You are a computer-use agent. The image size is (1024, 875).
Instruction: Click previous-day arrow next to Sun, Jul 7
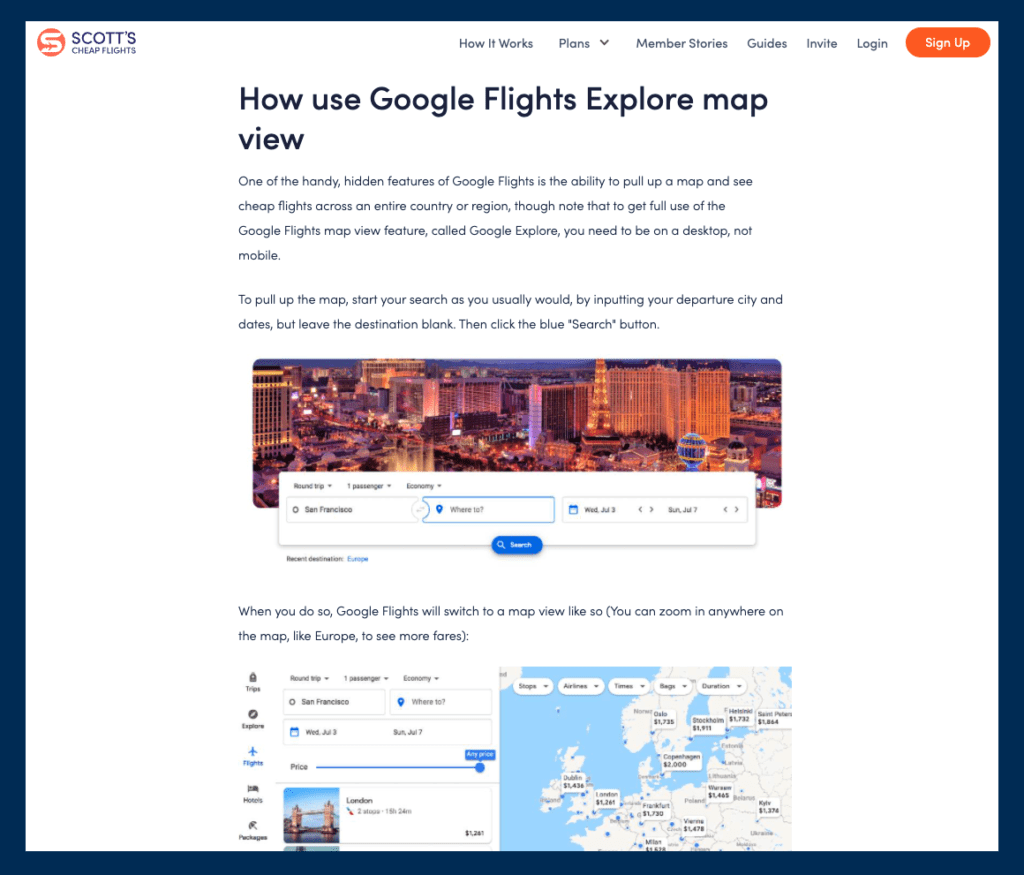pyautogui.click(x=725, y=509)
